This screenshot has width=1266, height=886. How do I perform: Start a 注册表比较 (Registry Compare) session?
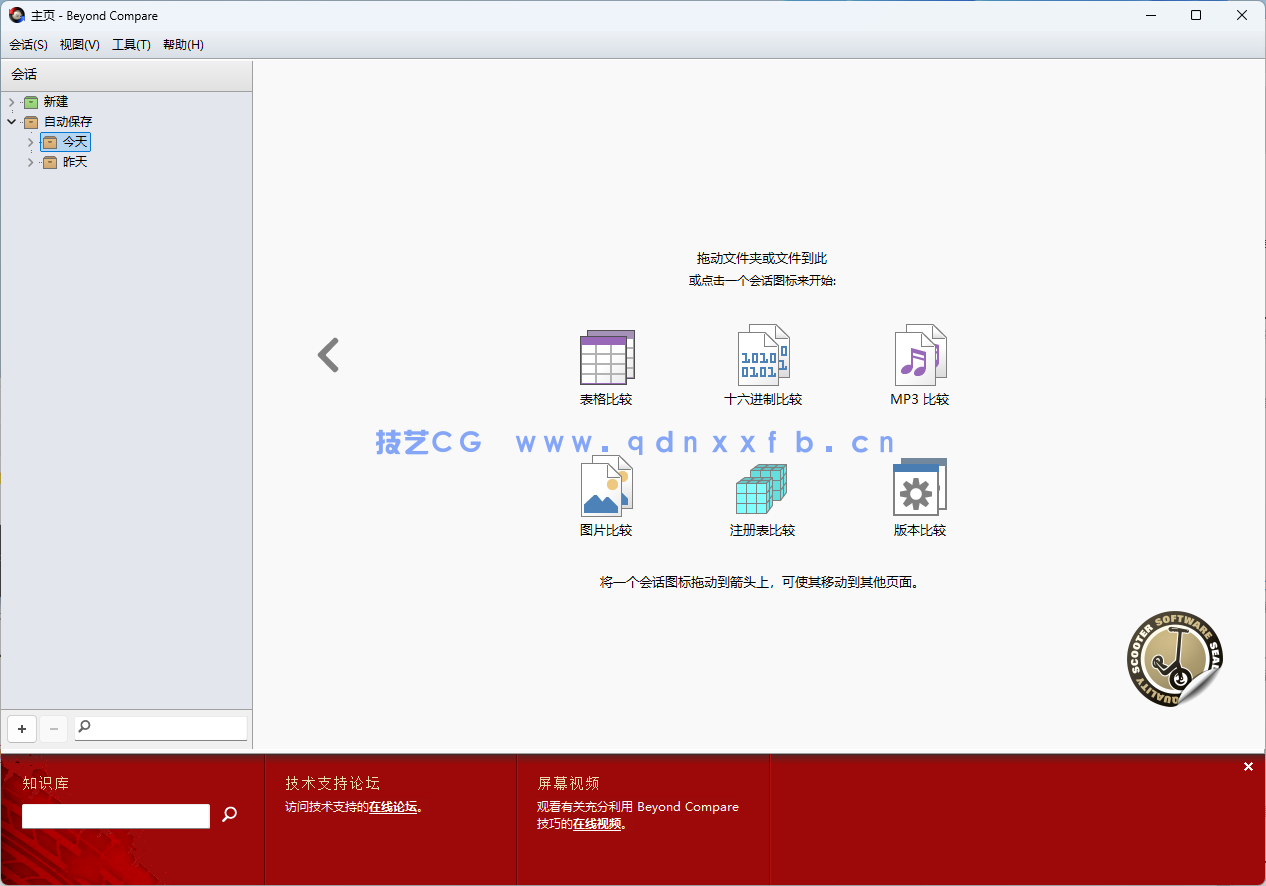click(x=763, y=490)
